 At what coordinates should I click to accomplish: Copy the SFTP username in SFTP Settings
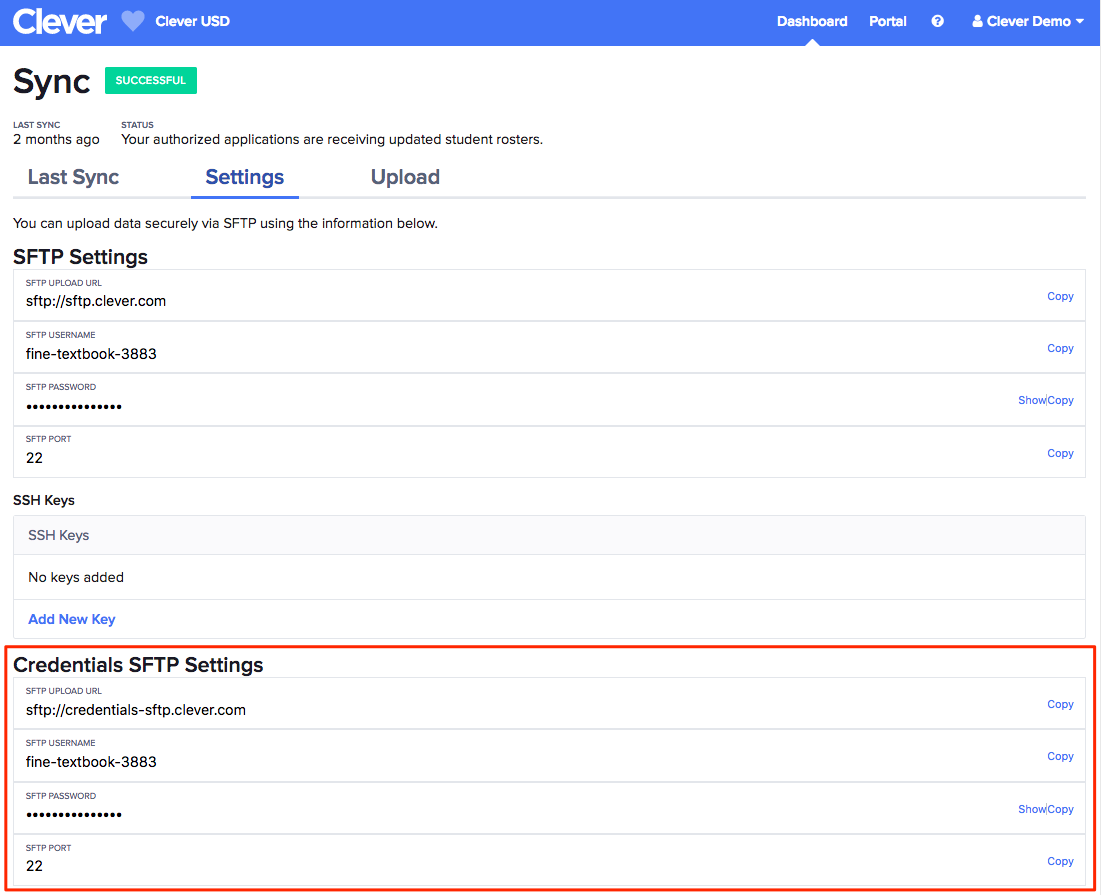point(1060,348)
